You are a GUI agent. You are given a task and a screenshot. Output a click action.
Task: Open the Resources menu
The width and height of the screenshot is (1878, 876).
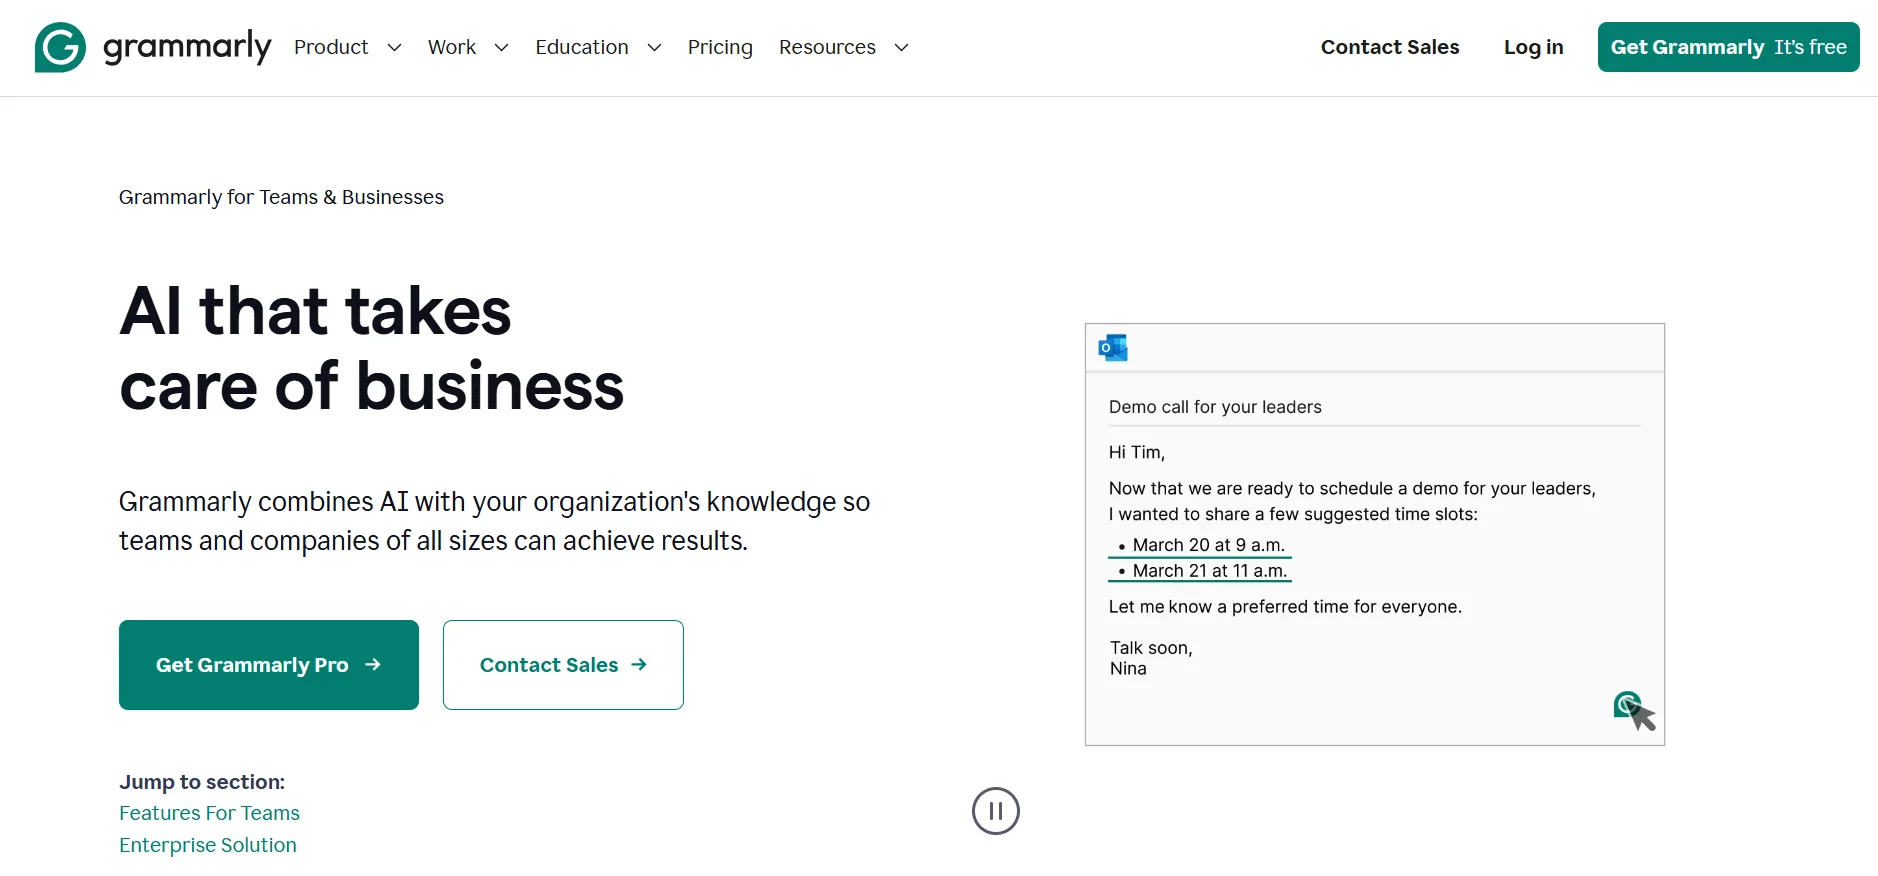point(827,47)
